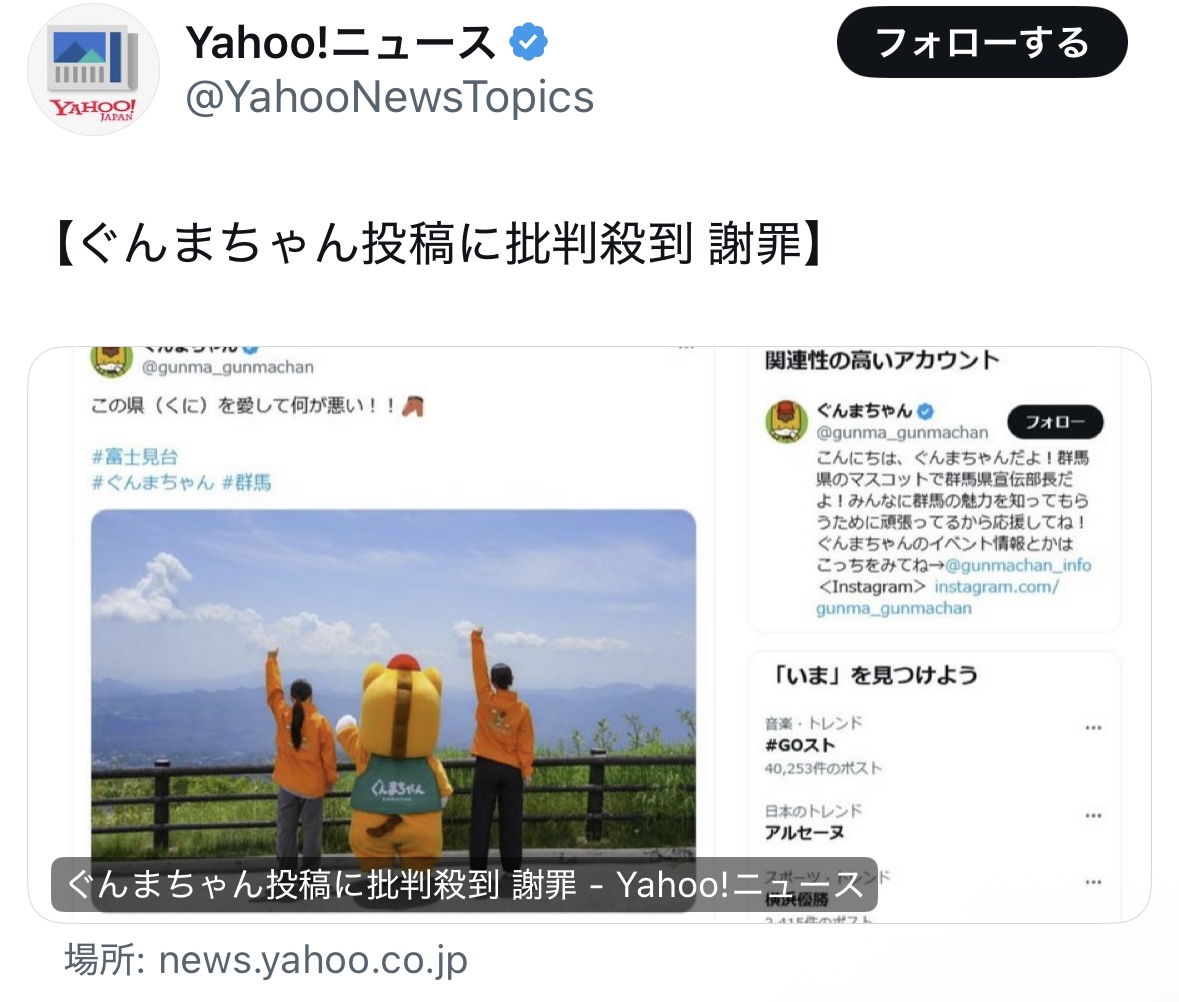Open the ぐんまちゃん article preview card

(590, 635)
